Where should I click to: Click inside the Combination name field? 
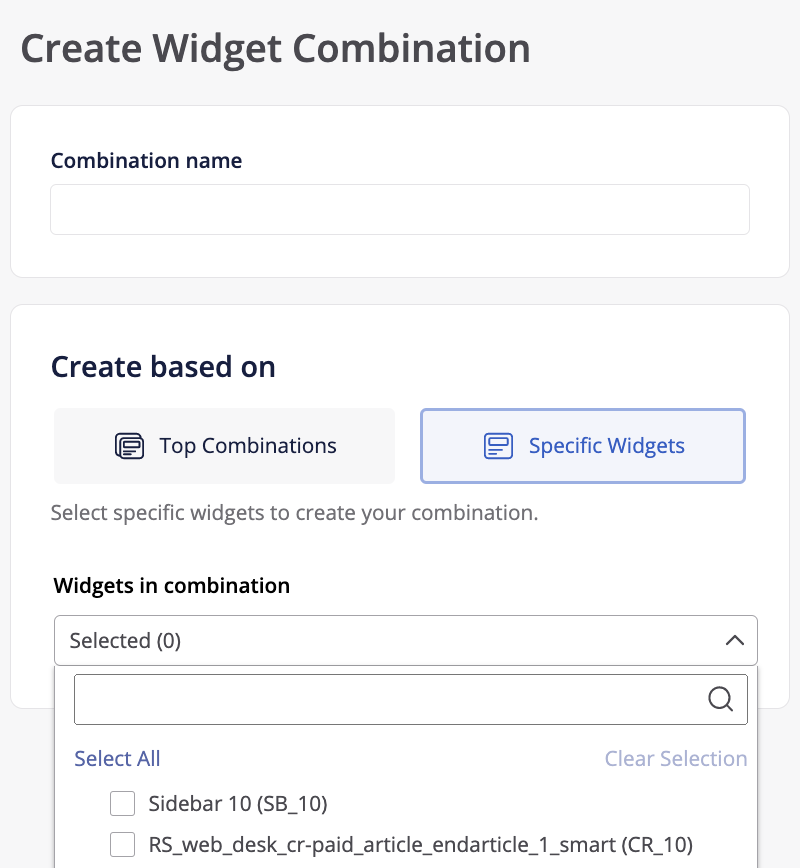pyautogui.click(x=399, y=209)
